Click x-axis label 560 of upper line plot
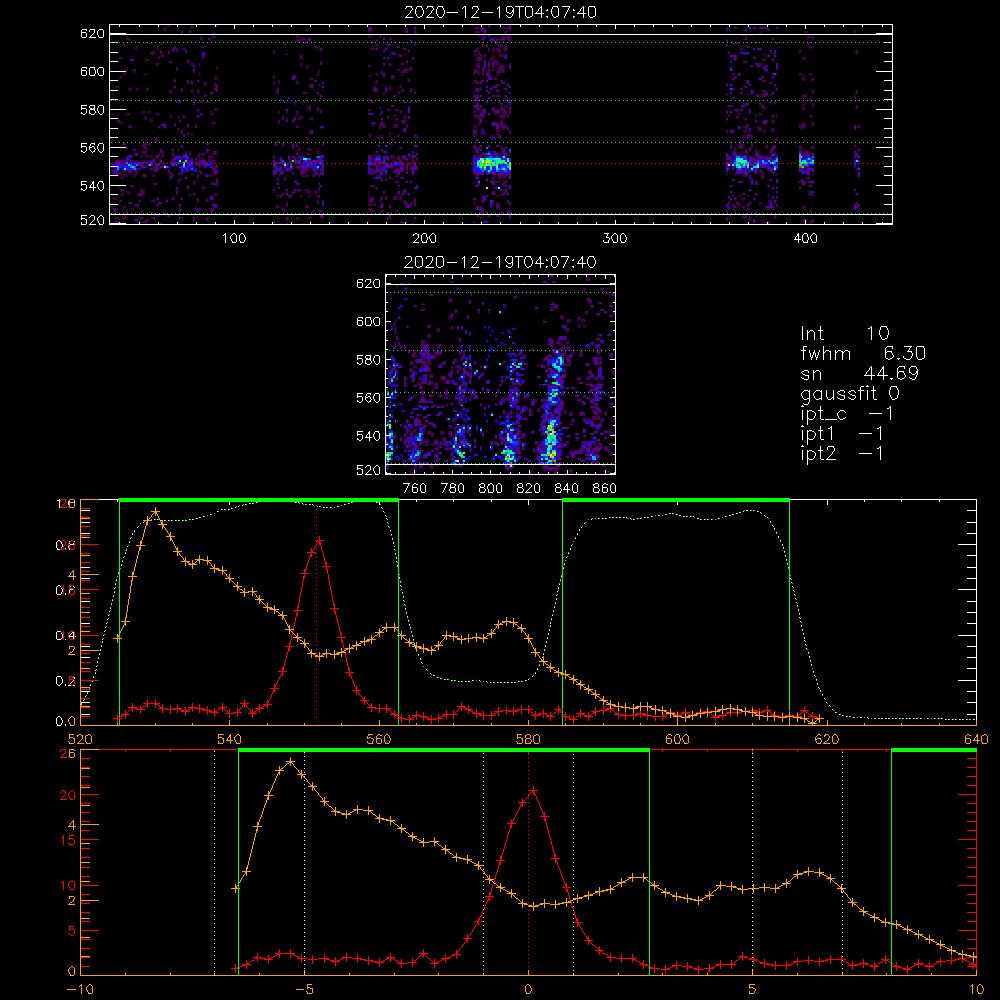Screen dimensions: 1000x1000 379,739
